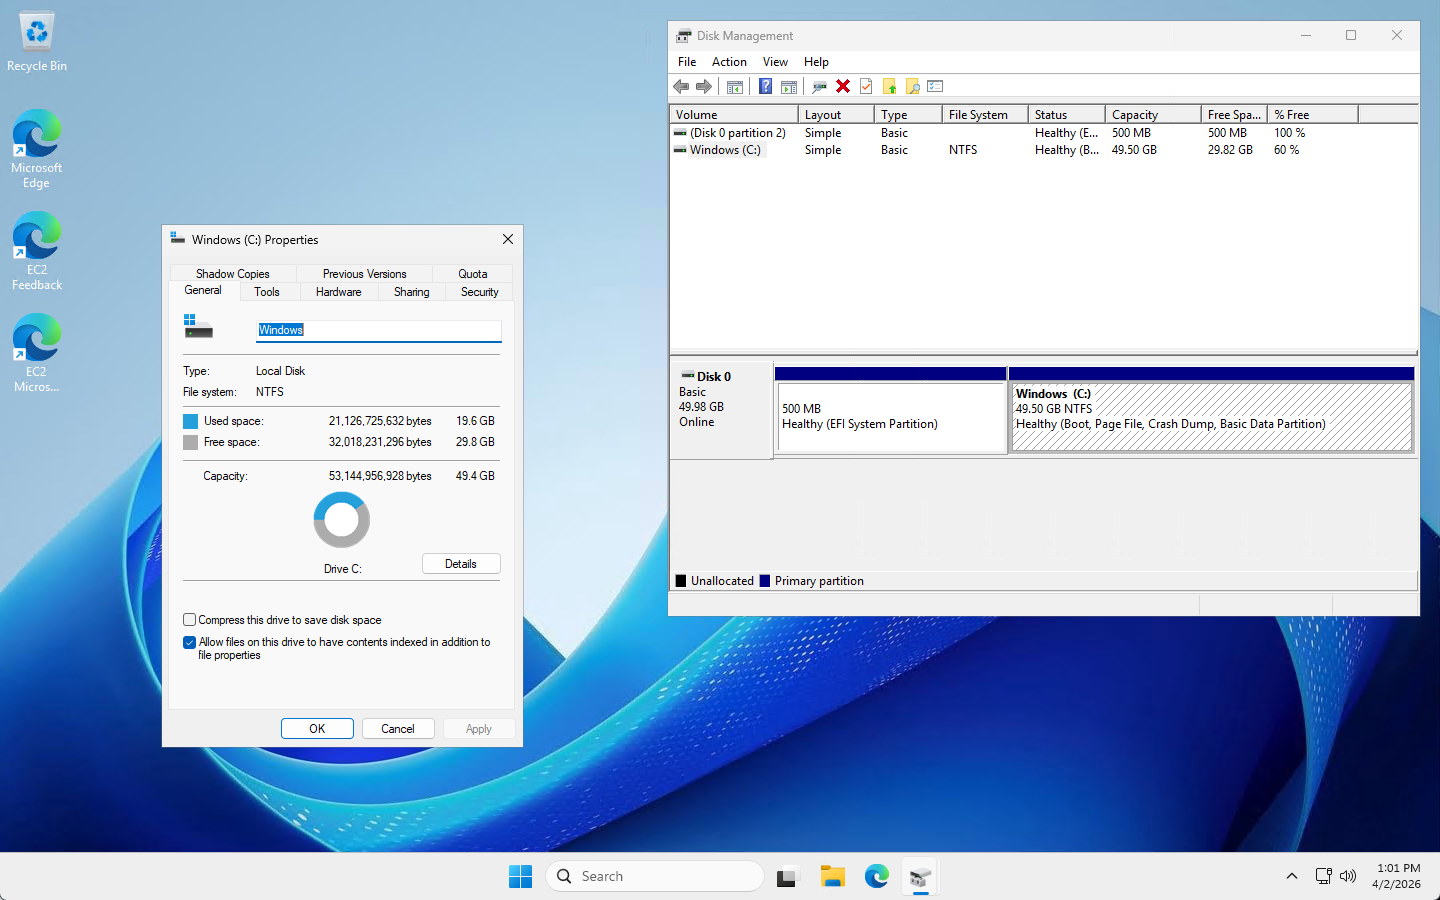Enable Compress this drive to save disk space
The image size is (1440, 900).
click(x=189, y=620)
